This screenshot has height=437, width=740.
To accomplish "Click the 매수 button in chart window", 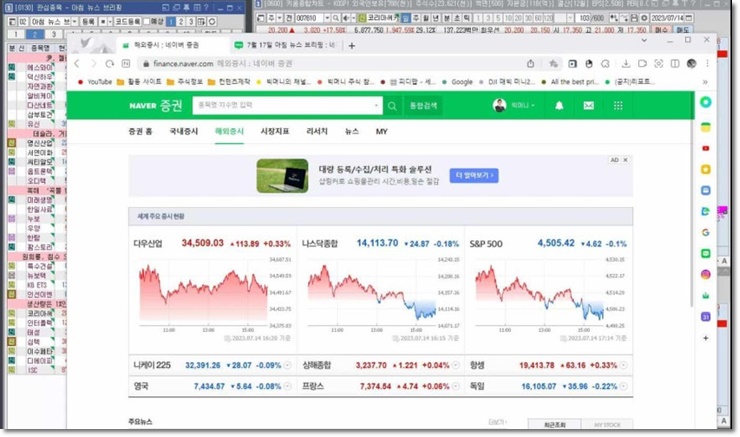I will tap(661, 30).
